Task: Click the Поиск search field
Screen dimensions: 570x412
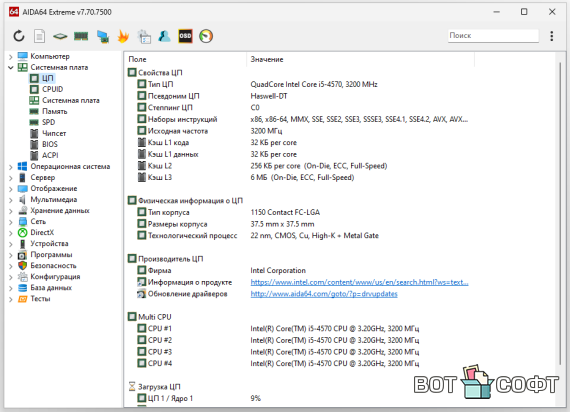Action: click(x=493, y=36)
